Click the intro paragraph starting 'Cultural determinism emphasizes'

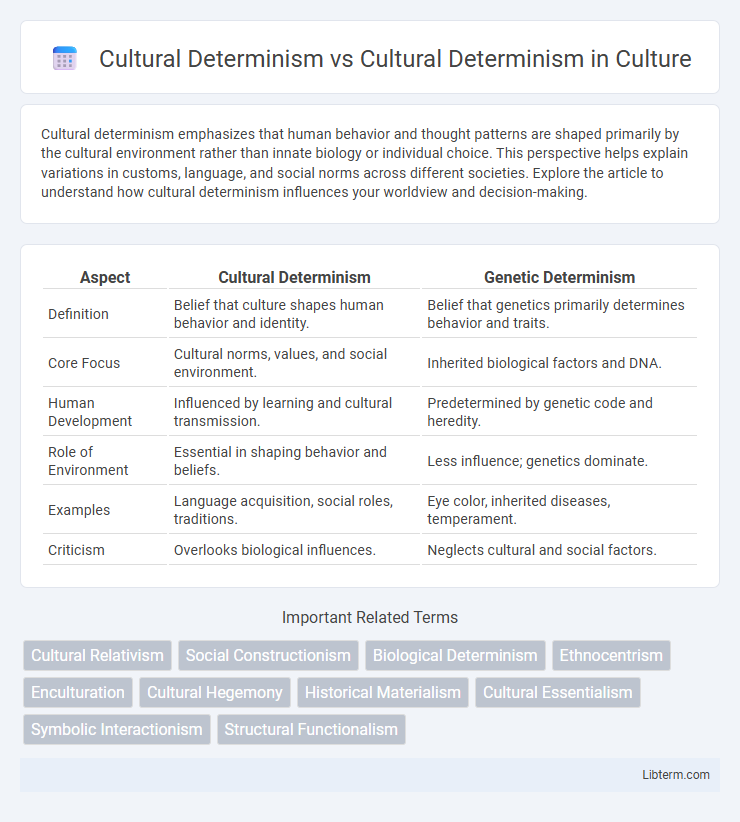(x=365, y=163)
